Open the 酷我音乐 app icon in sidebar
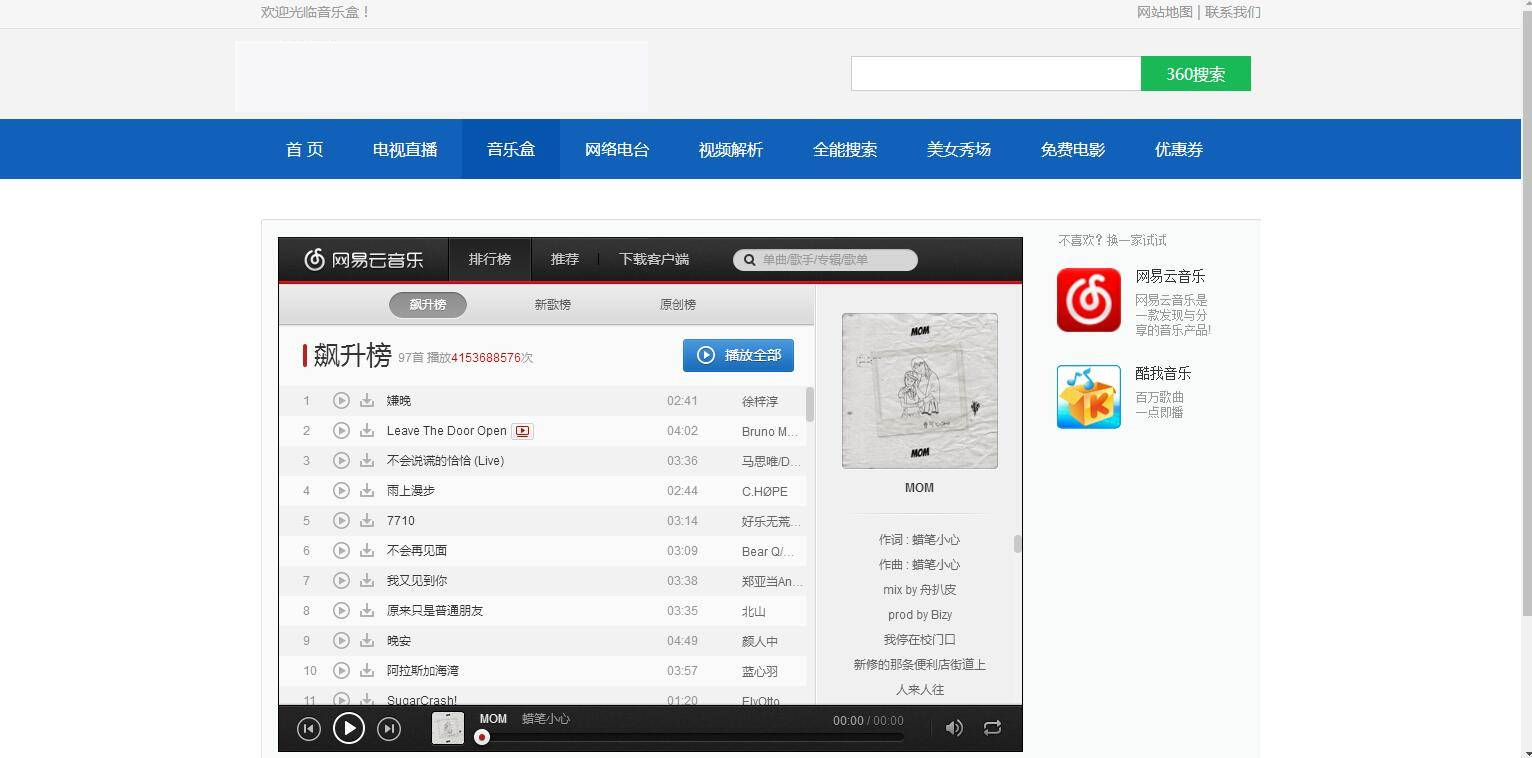The image size is (1532, 758). click(x=1088, y=396)
